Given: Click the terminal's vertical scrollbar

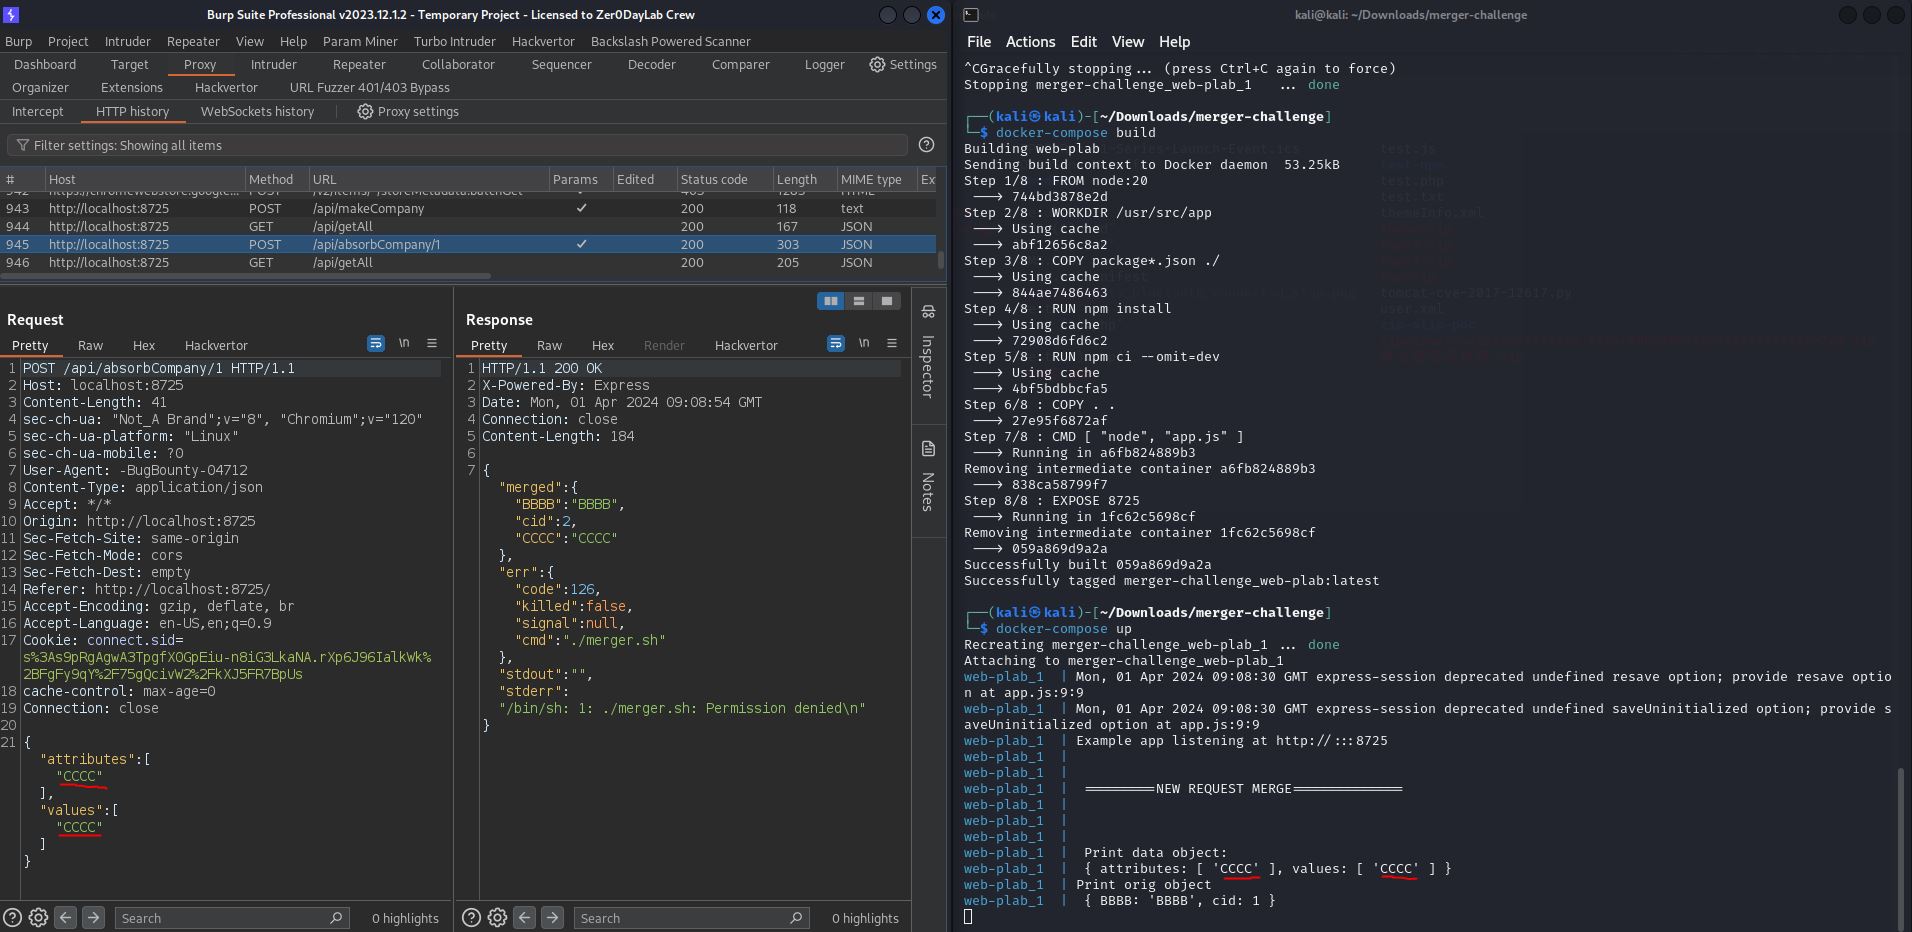Looking at the screenshot, I should point(1899,848).
